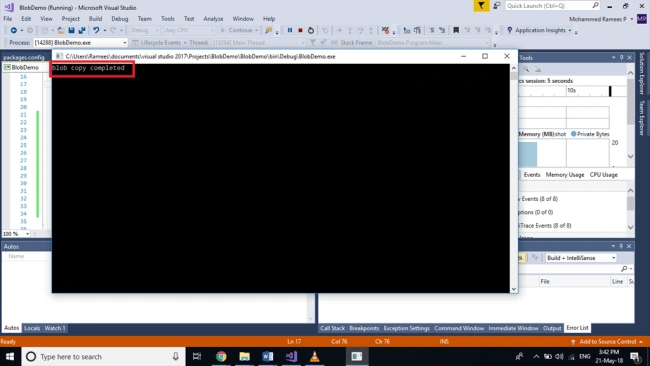Switch to the diagnostics Events tab
The width and height of the screenshot is (650, 366).
pyautogui.click(x=532, y=175)
